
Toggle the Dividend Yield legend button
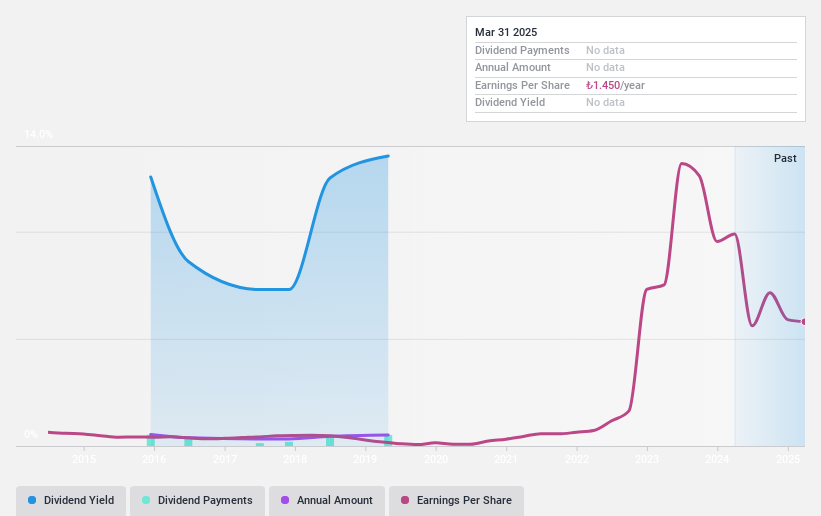(x=71, y=500)
